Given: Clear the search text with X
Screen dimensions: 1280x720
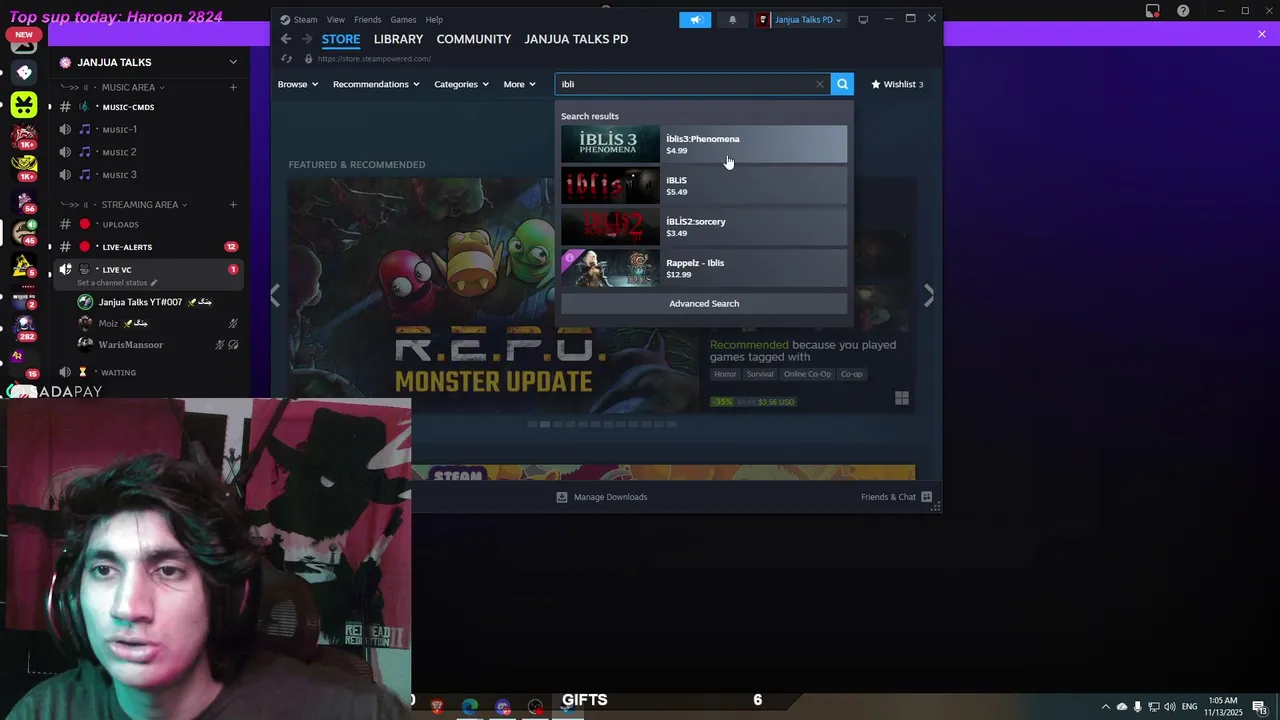Looking at the screenshot, I should pos(820,84).
